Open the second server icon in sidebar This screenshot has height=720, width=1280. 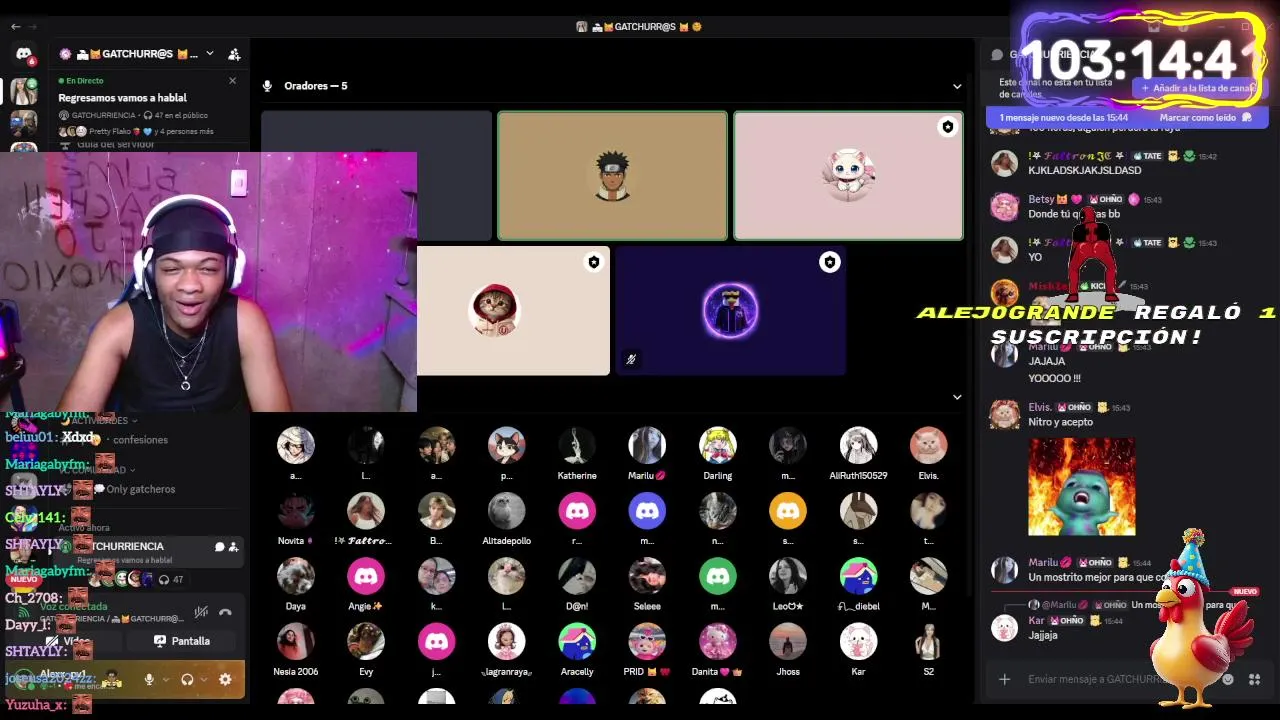pos(24,123)
